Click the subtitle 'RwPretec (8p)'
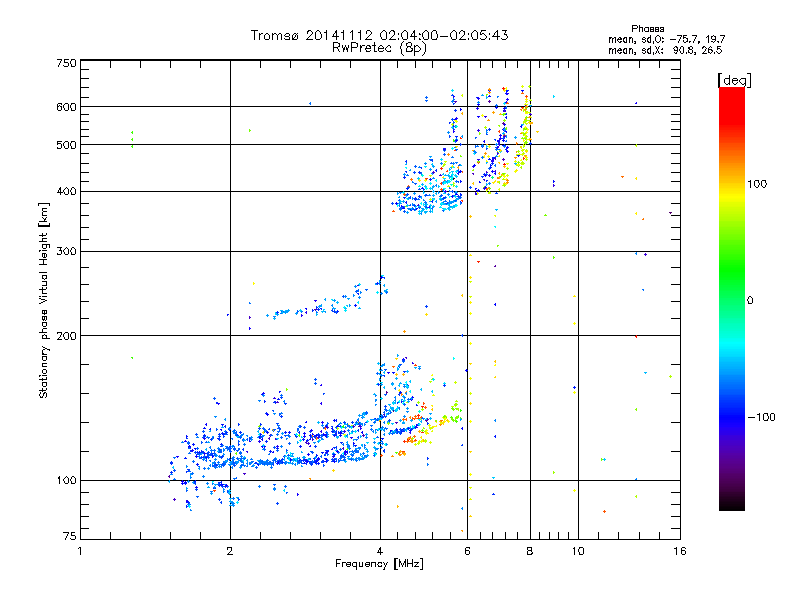 coord(379,48)
